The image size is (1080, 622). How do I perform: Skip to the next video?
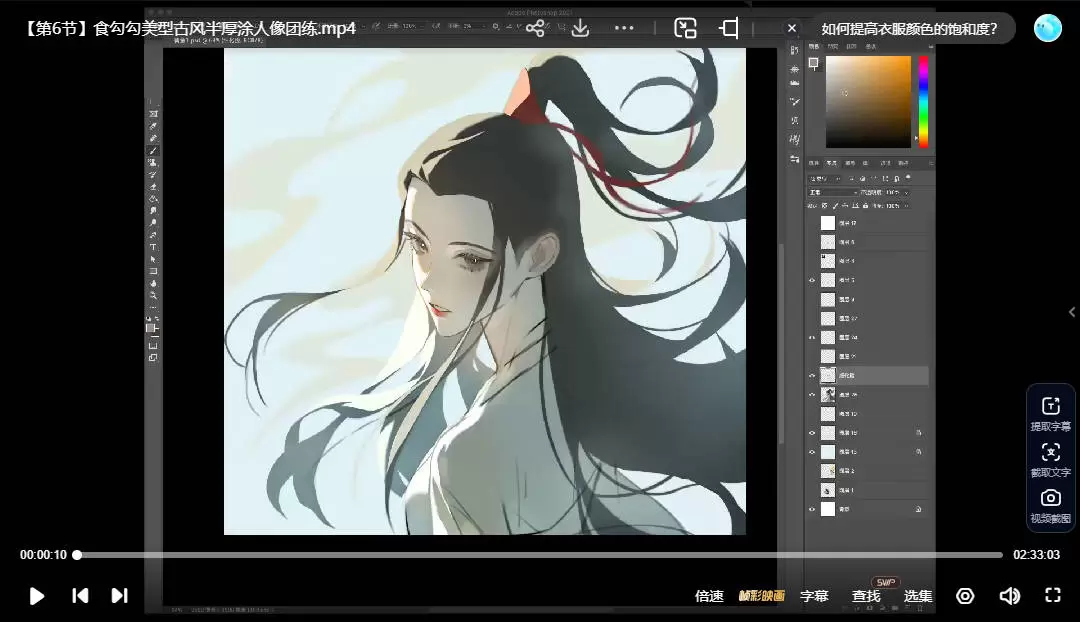(119, 596)
